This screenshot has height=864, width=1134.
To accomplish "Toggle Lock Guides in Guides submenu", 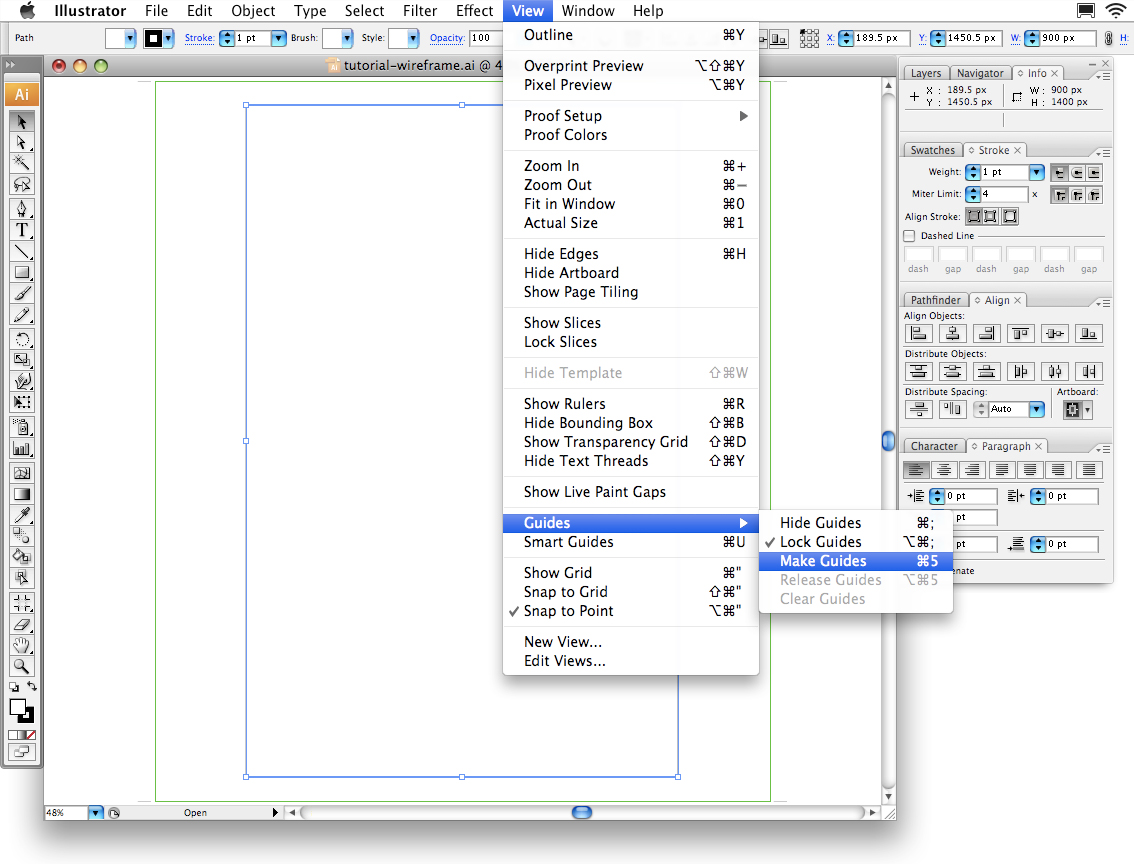I will (855, 542).
